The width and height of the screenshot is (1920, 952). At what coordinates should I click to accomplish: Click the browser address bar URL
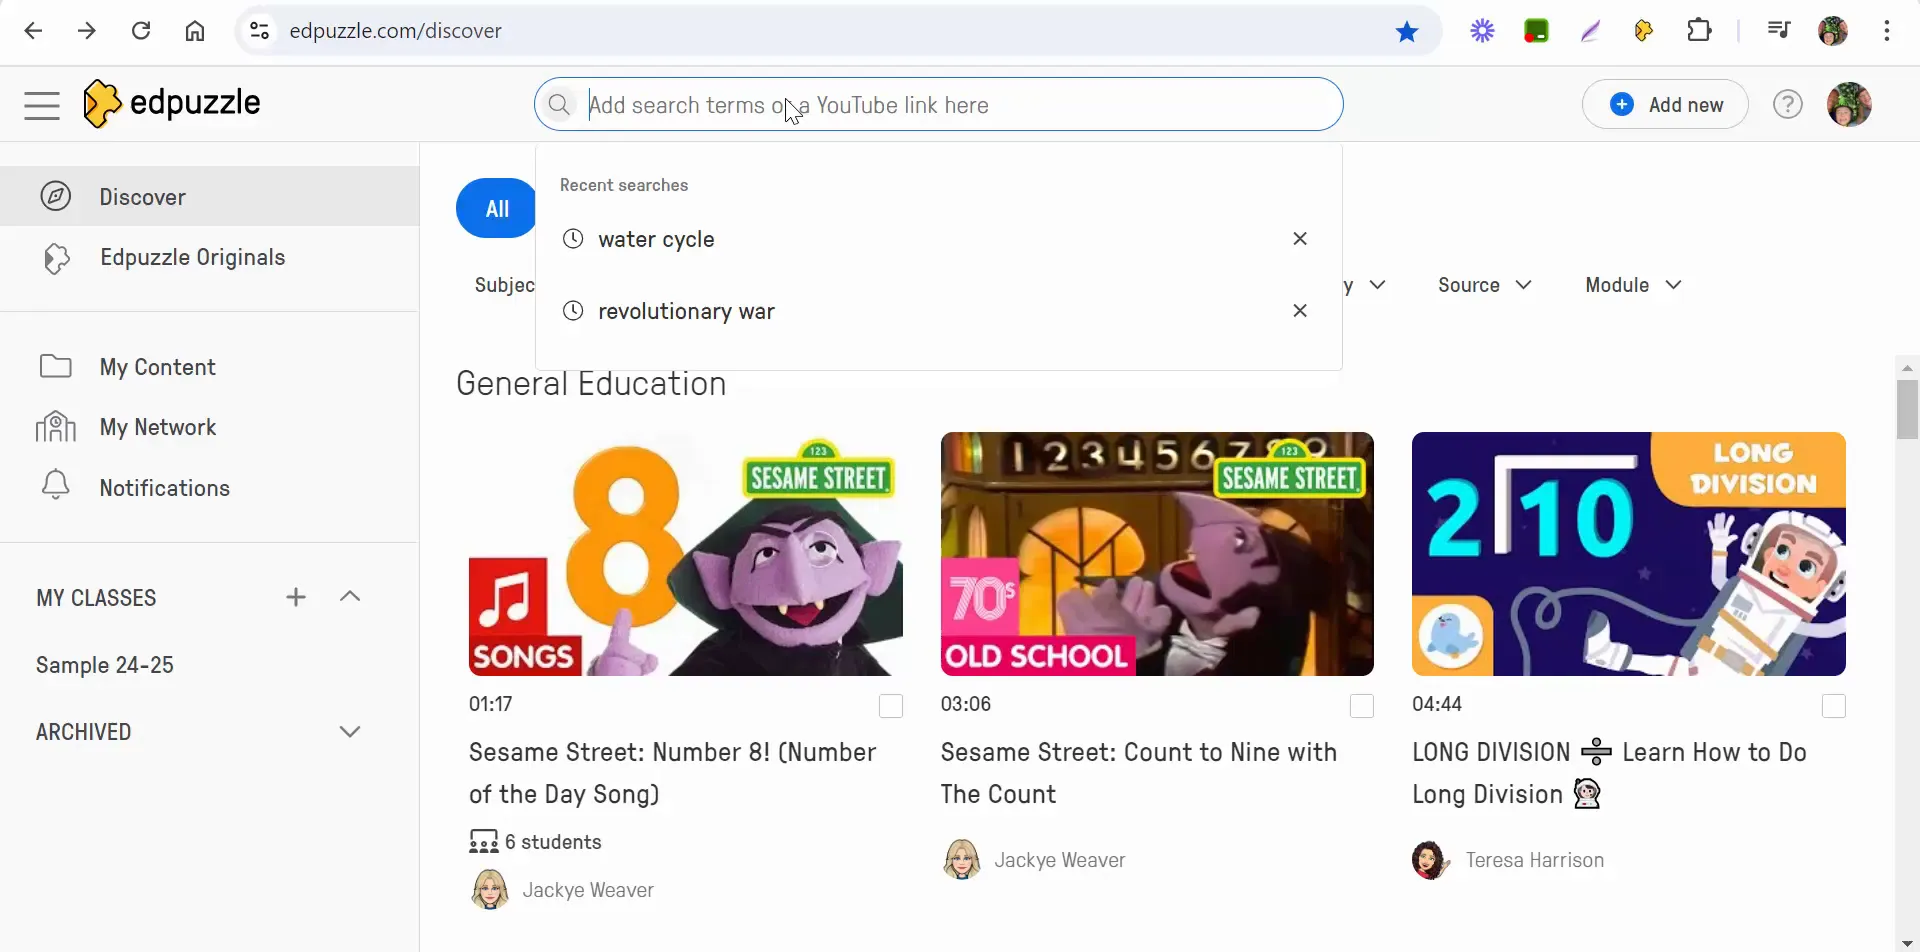pyautogui.click(x=396, y=31)
